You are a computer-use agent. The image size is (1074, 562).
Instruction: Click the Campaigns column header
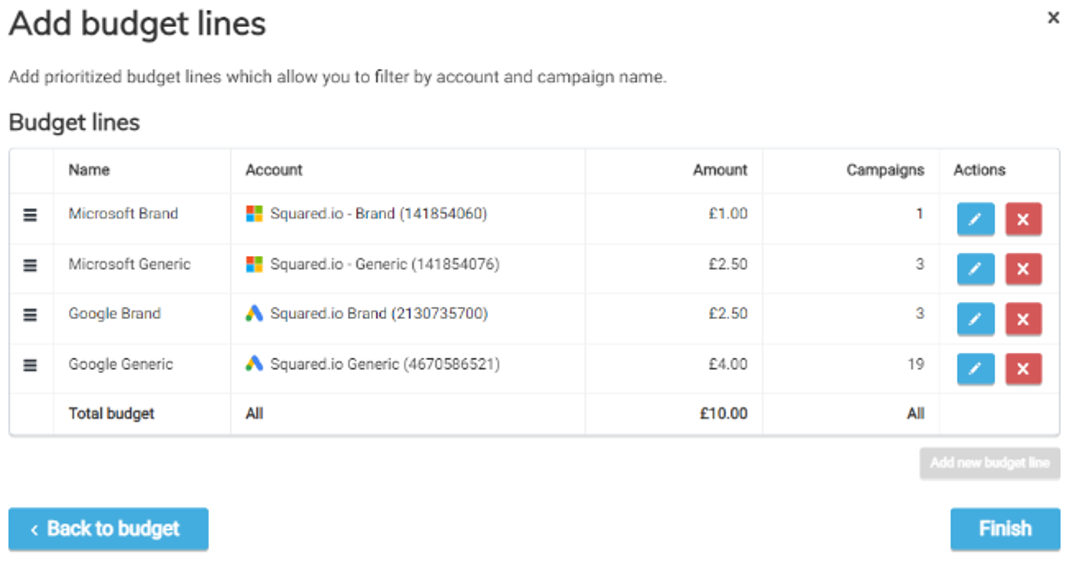pos(885,170)
